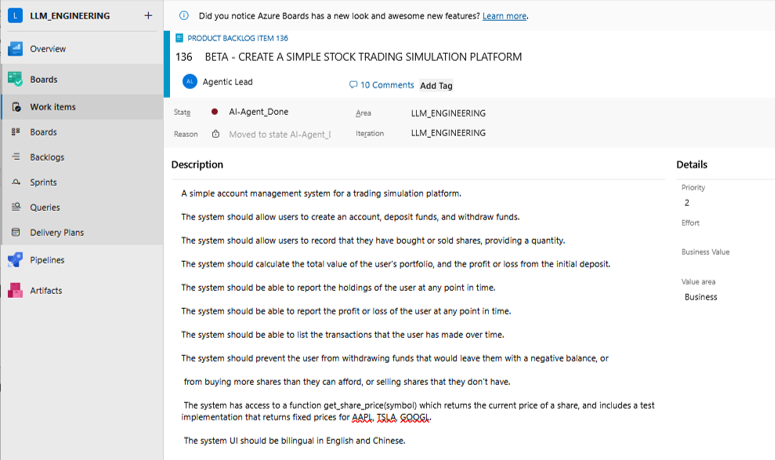Open the Iteration path field
Viewport: 775px width, 460px height.
[x=448, y=133]
